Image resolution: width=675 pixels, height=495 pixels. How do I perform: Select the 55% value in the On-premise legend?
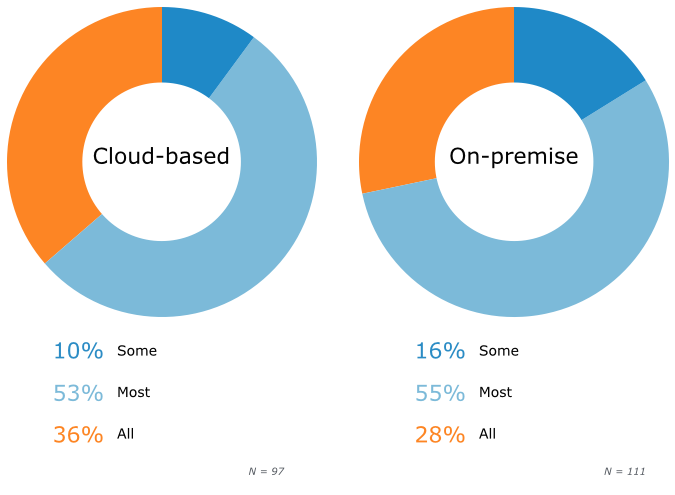point(440,393)
